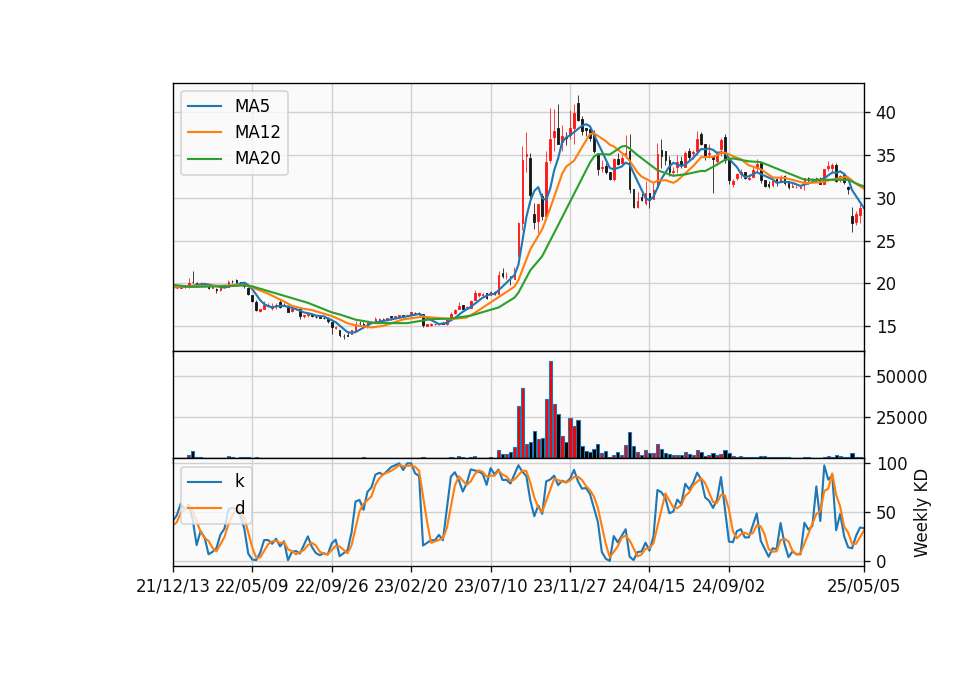
Task: Click the KD axis value 50
Action: pyautogui.click(x=886, y=512)
